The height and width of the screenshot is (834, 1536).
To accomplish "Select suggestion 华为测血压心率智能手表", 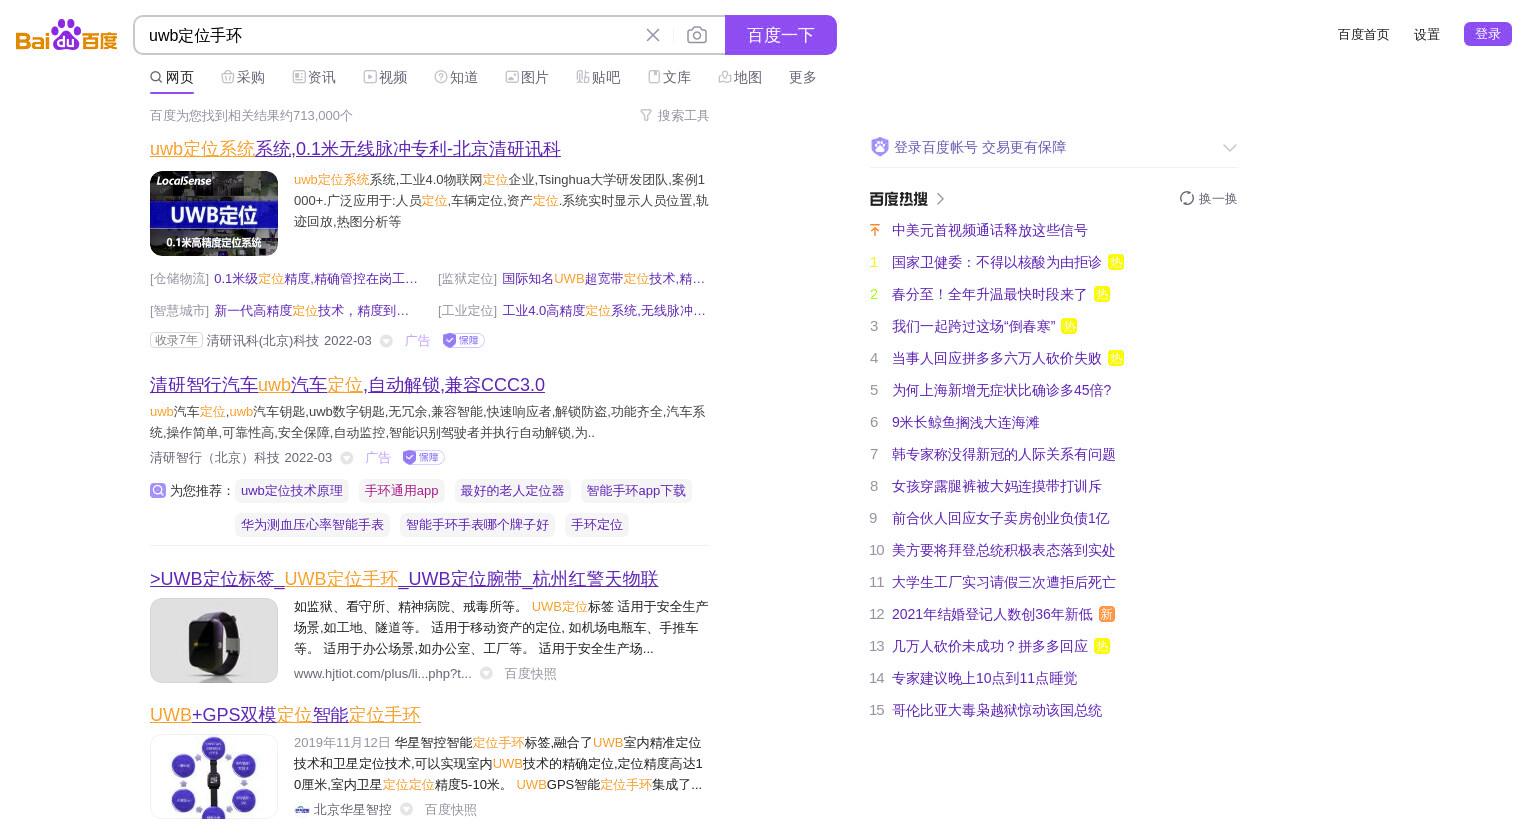I will click(x=312, y=525).
